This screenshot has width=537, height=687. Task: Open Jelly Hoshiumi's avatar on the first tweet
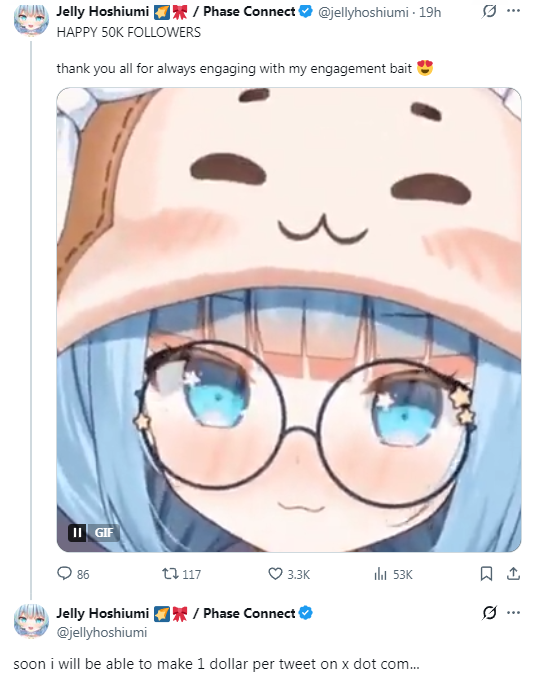pyautogui.click(x=31, y=19)
